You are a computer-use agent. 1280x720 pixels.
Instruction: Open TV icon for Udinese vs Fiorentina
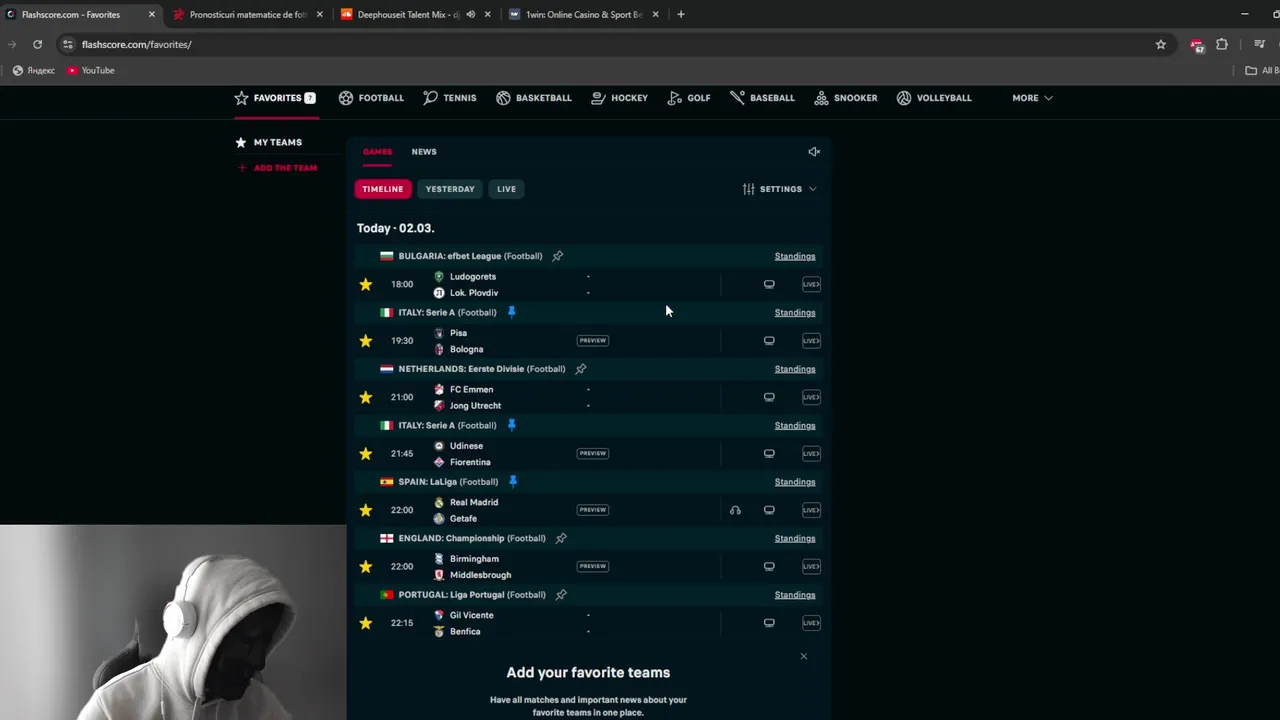click(769, 454)
